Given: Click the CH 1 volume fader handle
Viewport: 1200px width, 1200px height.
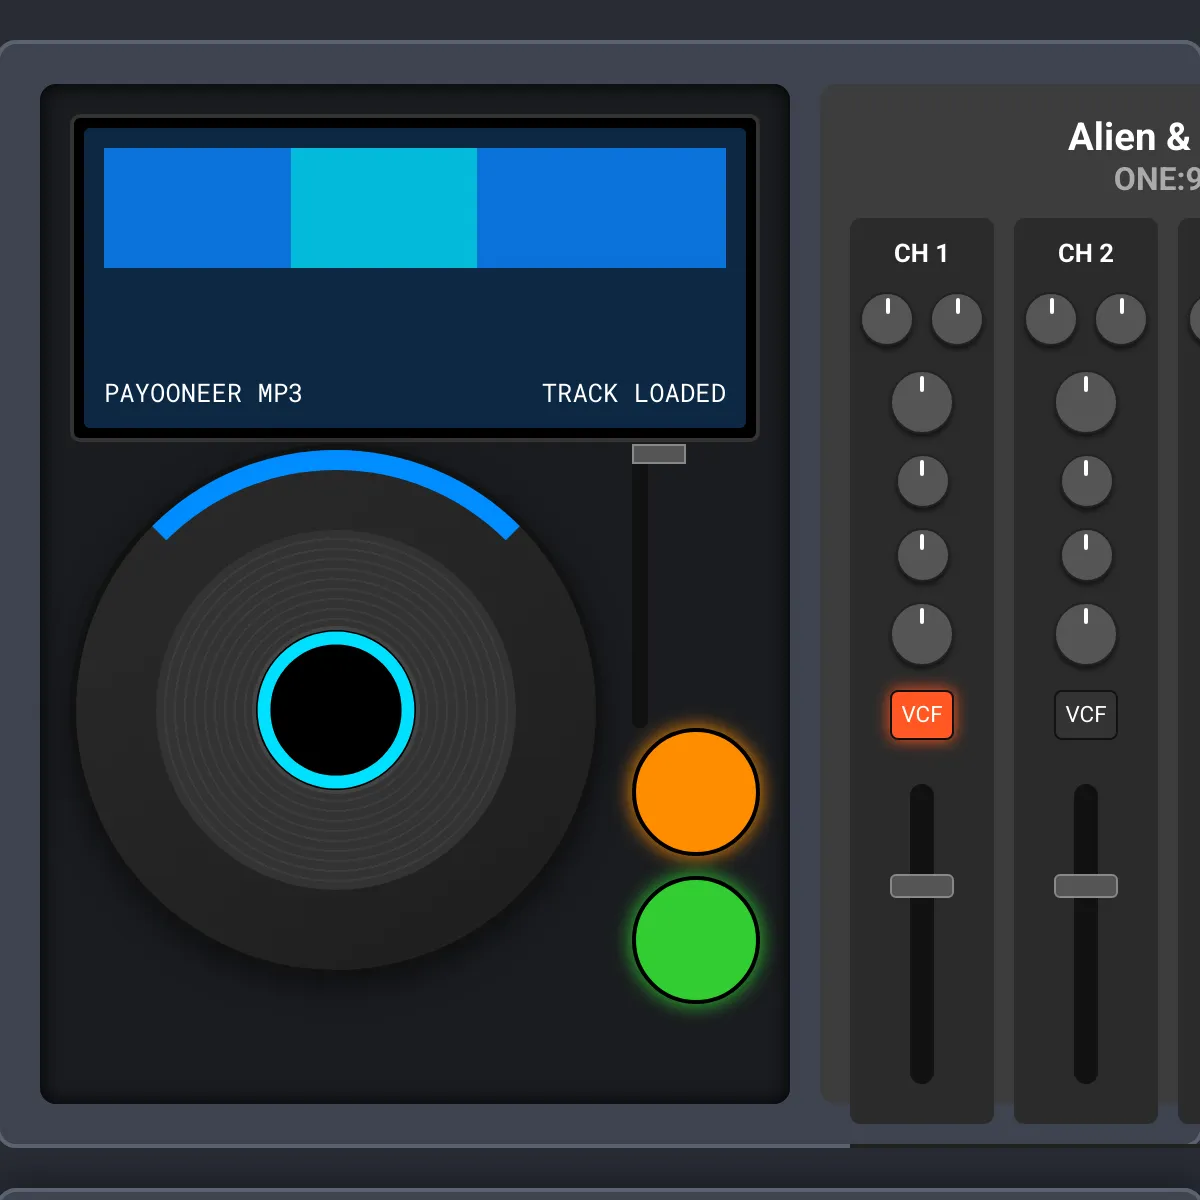Looking at the screenshot, I should [x=921, y=886].
